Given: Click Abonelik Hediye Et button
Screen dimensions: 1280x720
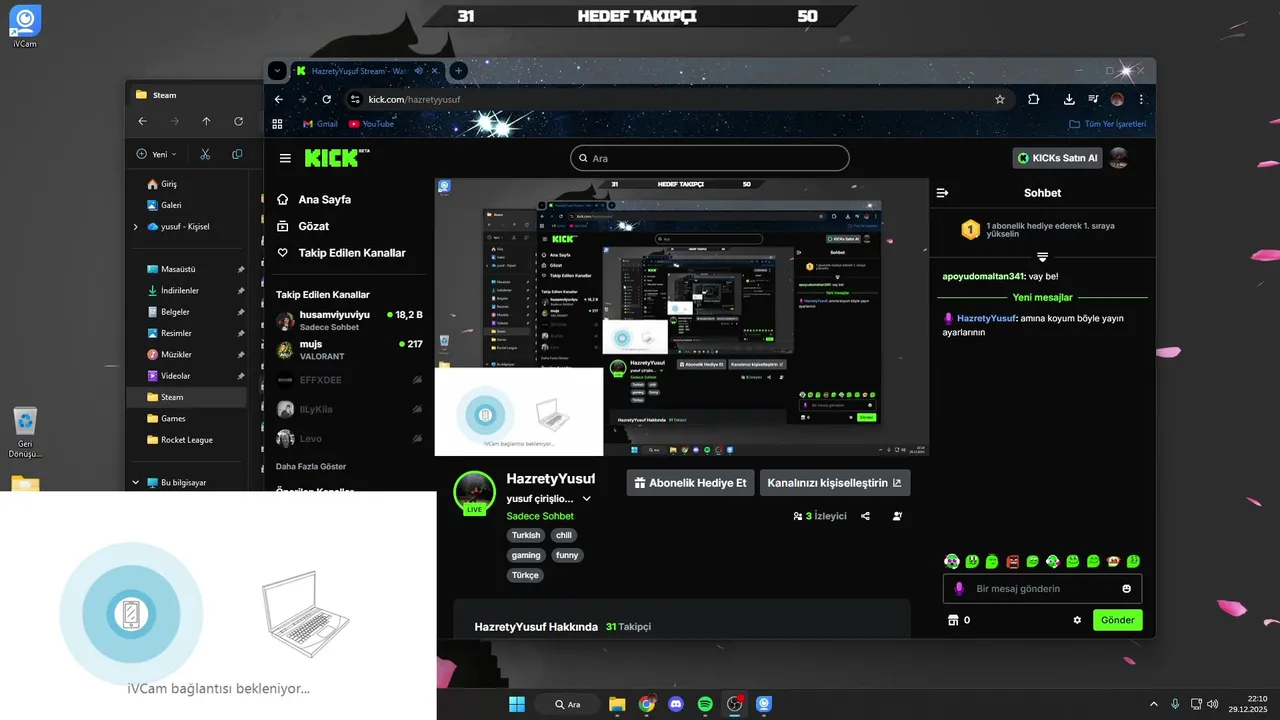Looking at the screenshot, I should coord(690,483).
